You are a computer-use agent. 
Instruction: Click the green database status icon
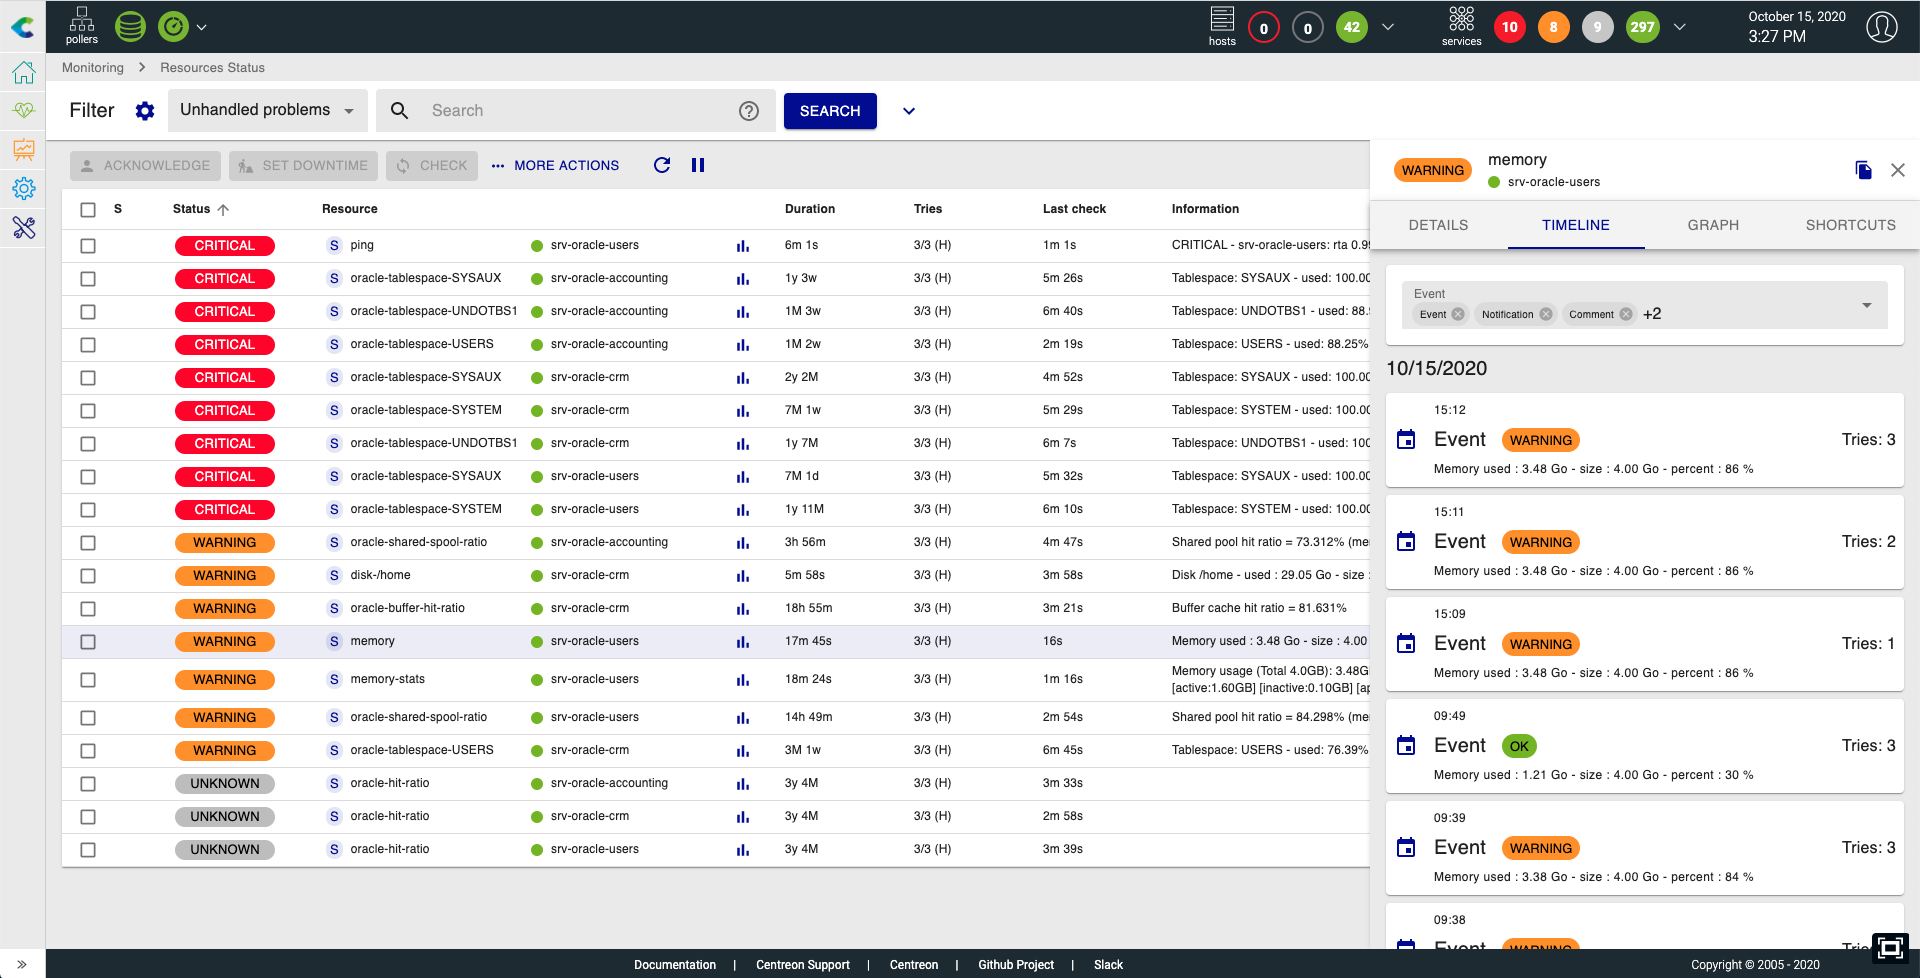coord(130,27)
